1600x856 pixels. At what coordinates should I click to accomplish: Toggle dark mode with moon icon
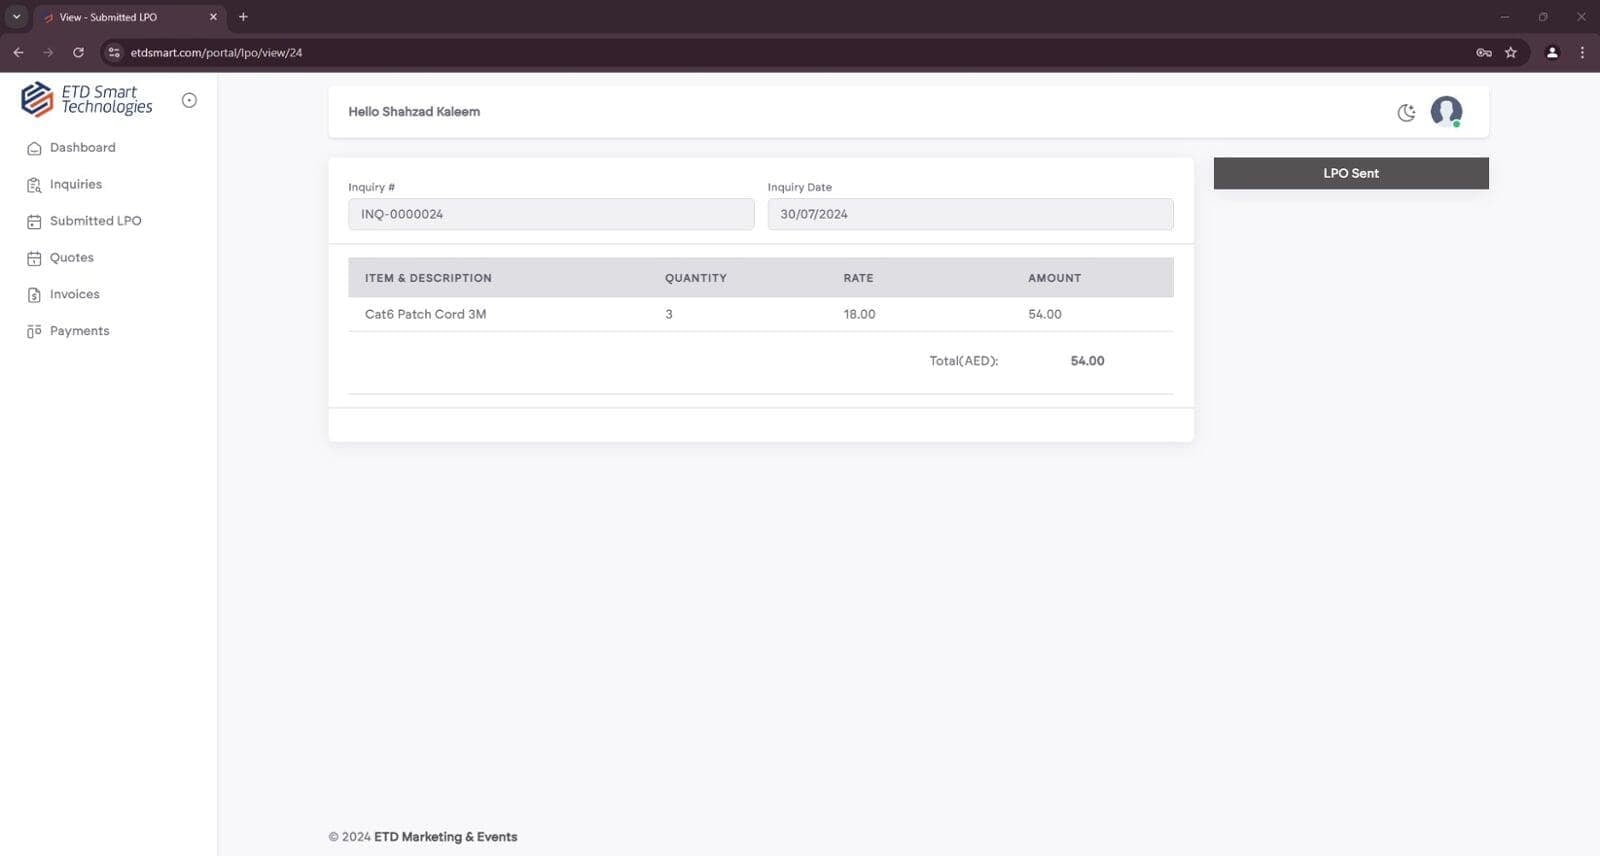[x=1406, y=112]
